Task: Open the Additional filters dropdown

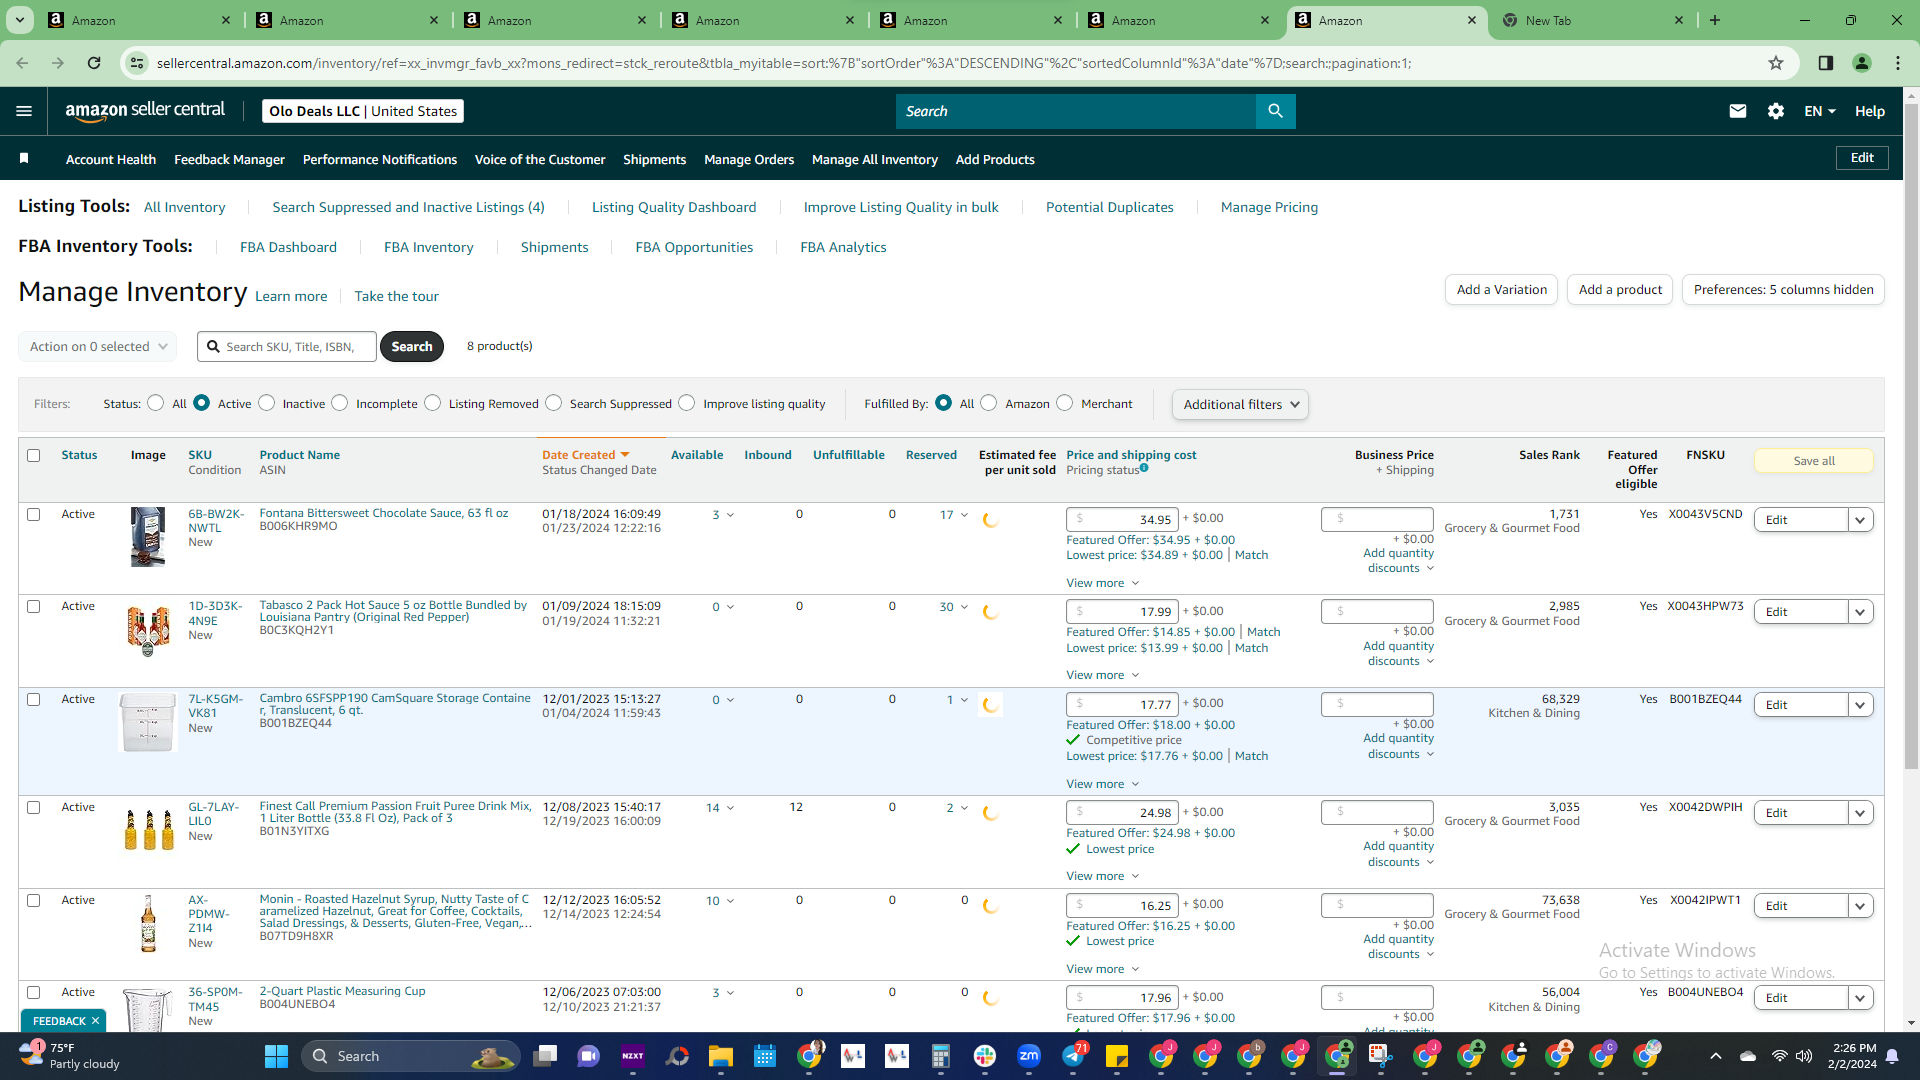Action: coord(1240,404)
